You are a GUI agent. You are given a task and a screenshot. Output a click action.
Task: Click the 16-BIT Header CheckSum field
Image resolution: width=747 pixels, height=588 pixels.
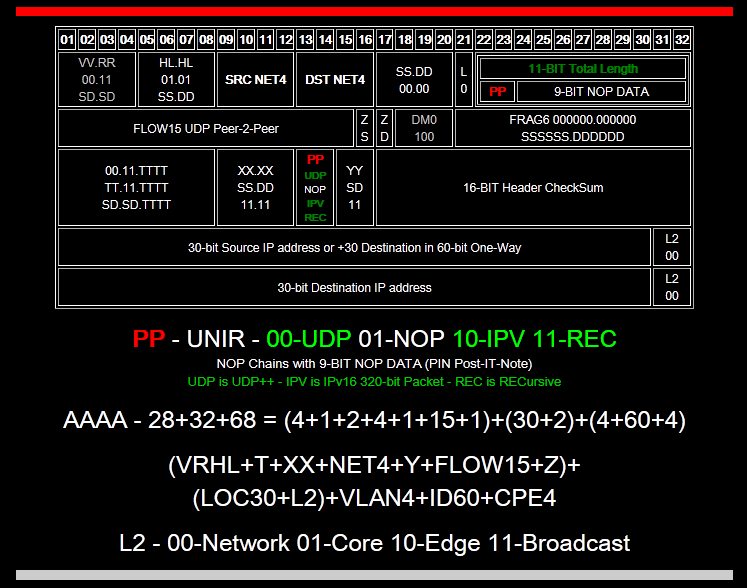coord(533,188)
